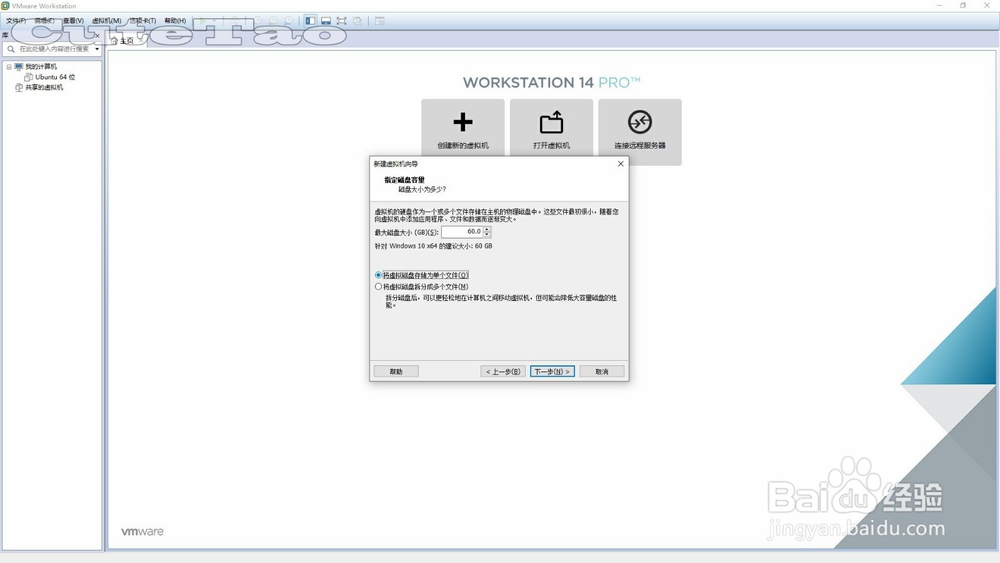Click the Create New Virtual Machine plus tile
The height and width of the screenshot is (563, 1000).
point(462,127)
